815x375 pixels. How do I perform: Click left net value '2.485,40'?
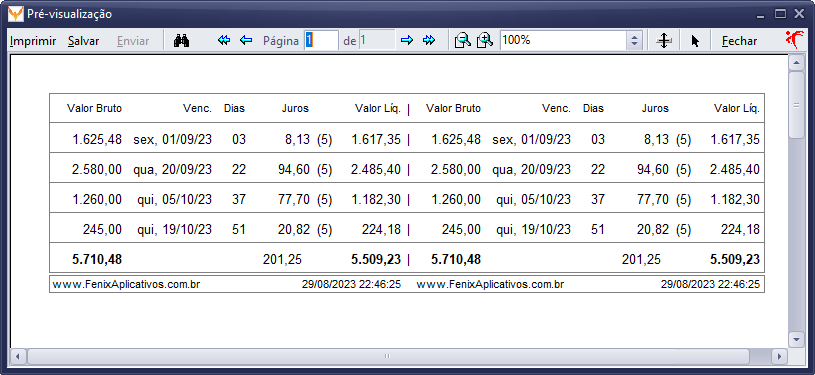(376, 170)
